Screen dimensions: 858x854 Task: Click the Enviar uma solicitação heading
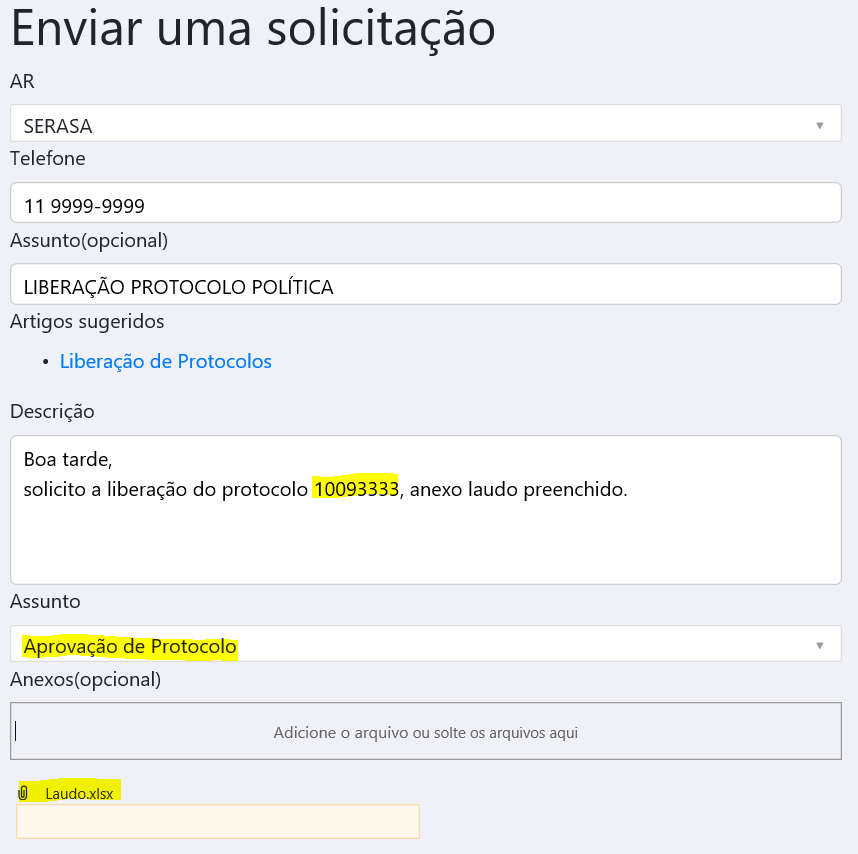(252, 30)
